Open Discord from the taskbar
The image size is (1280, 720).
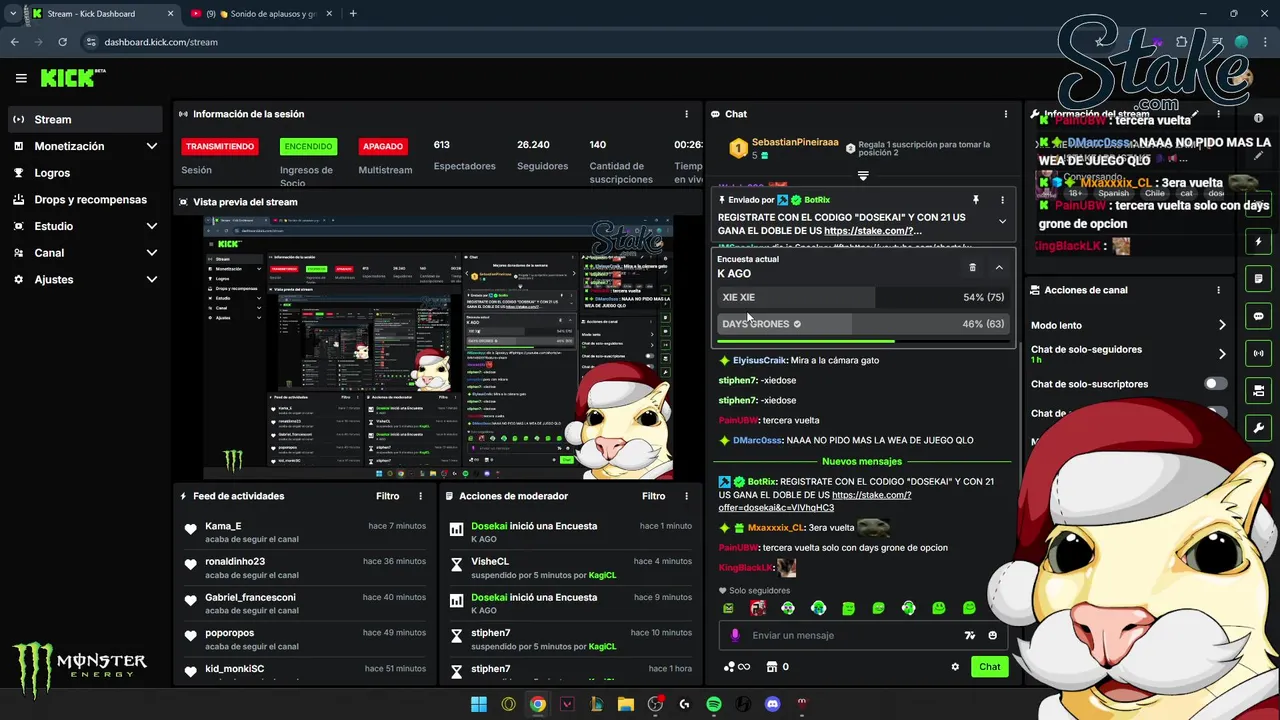(x=772, y=704)
